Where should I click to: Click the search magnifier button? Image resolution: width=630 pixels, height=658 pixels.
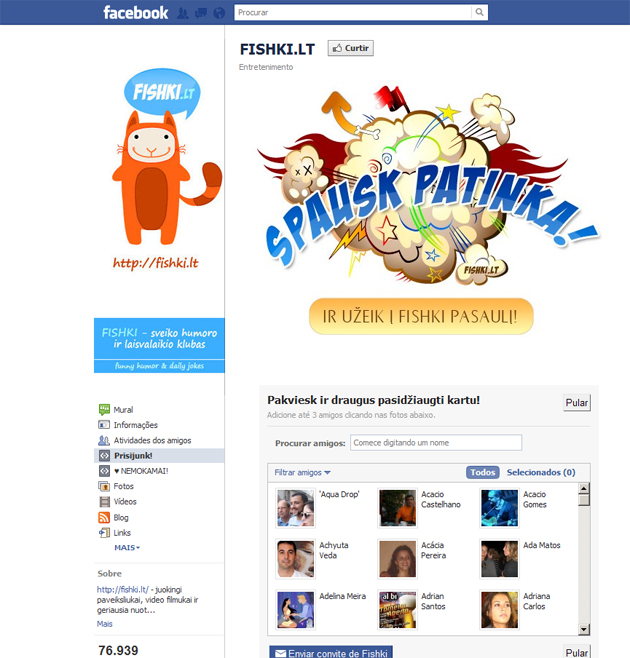pyautogui.click(x=479, y=13)
